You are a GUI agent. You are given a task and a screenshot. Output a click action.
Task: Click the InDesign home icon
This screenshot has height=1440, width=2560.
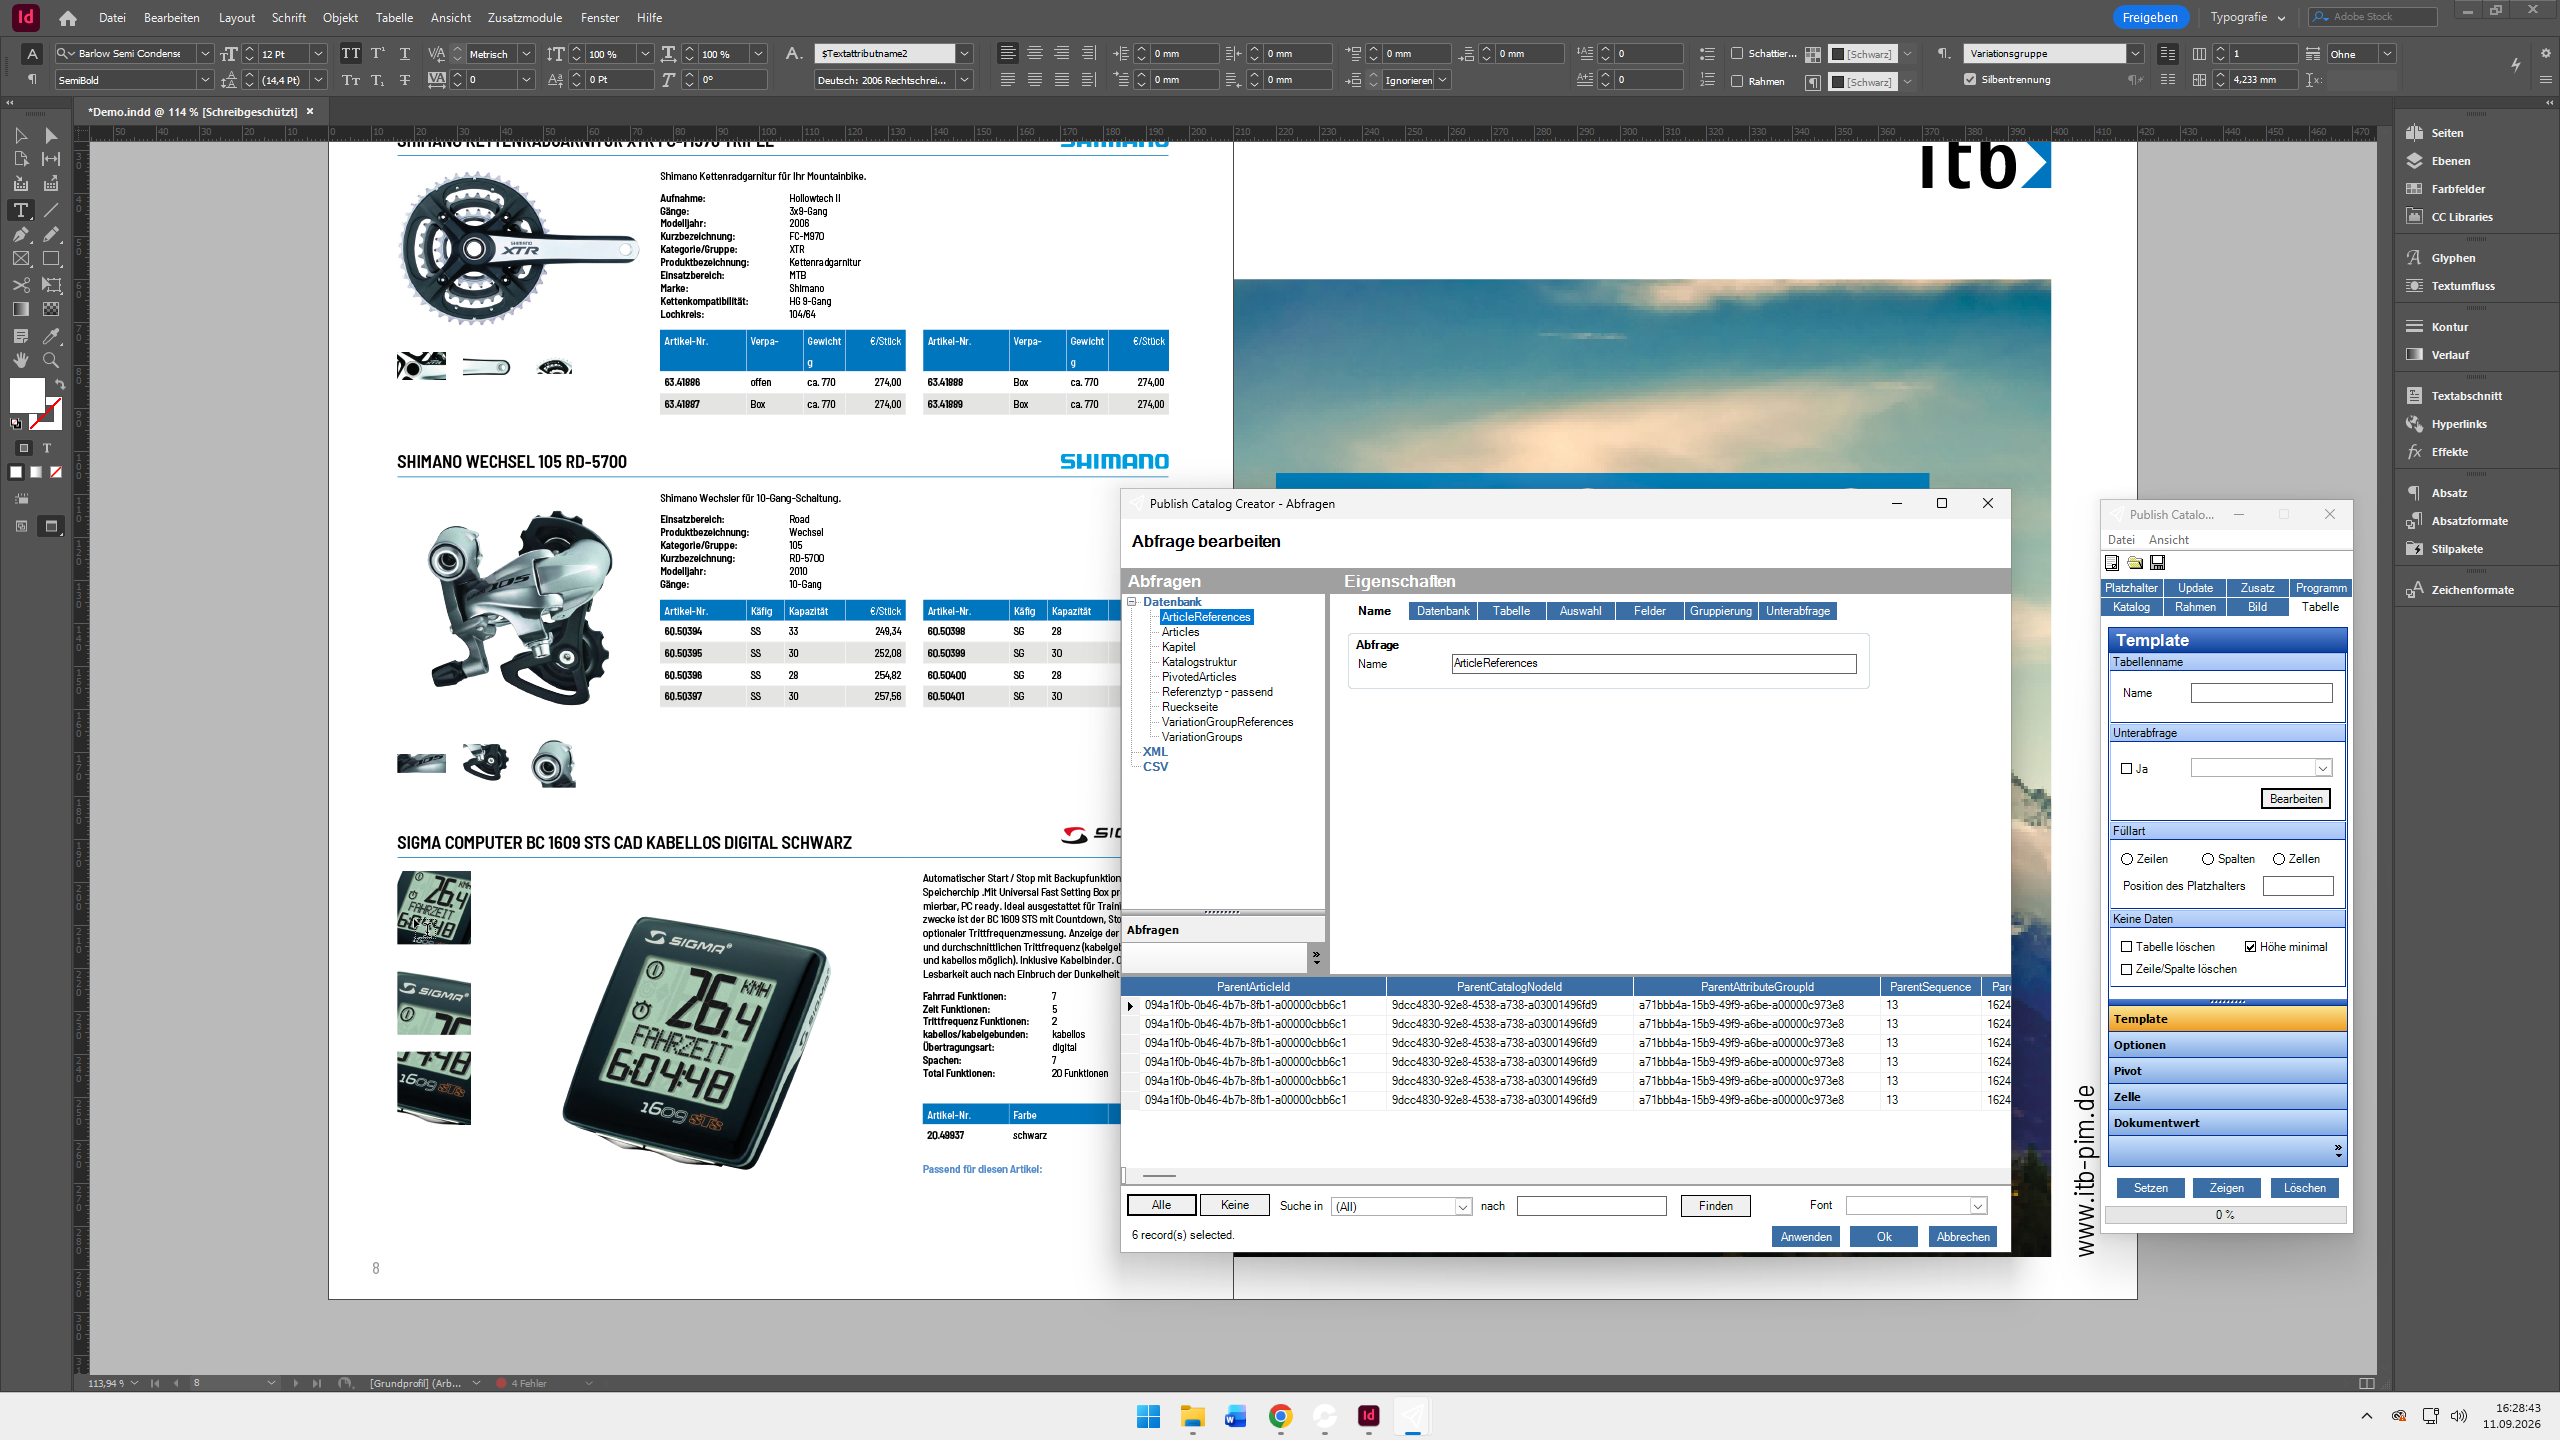(x=67, y=18)
